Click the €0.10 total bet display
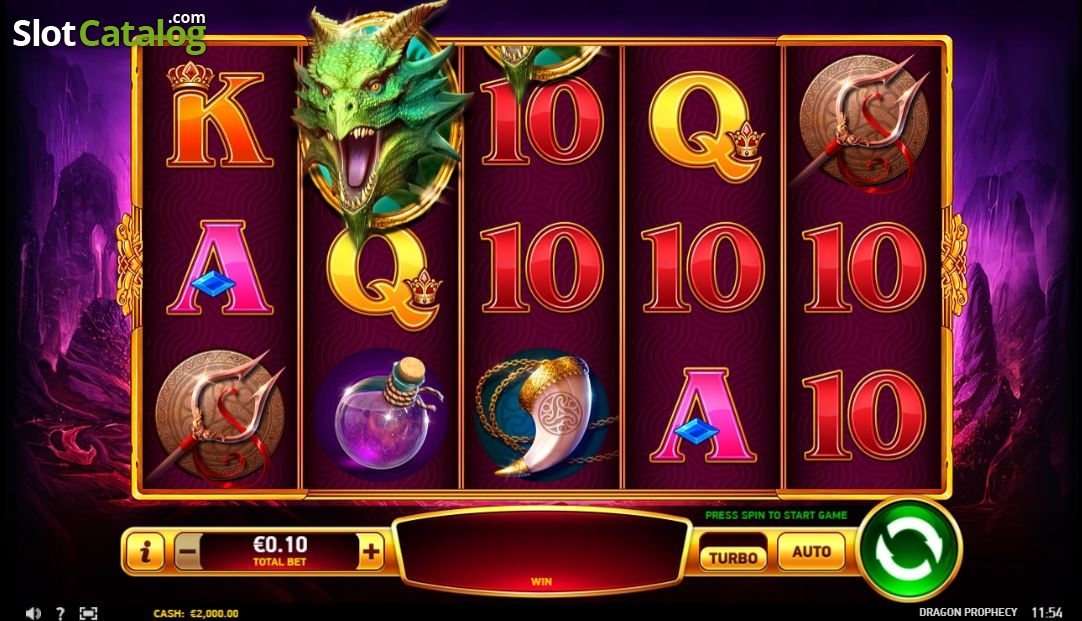Screen dimensions: 1082x621 pyautogui.click(x=279, y=551)
